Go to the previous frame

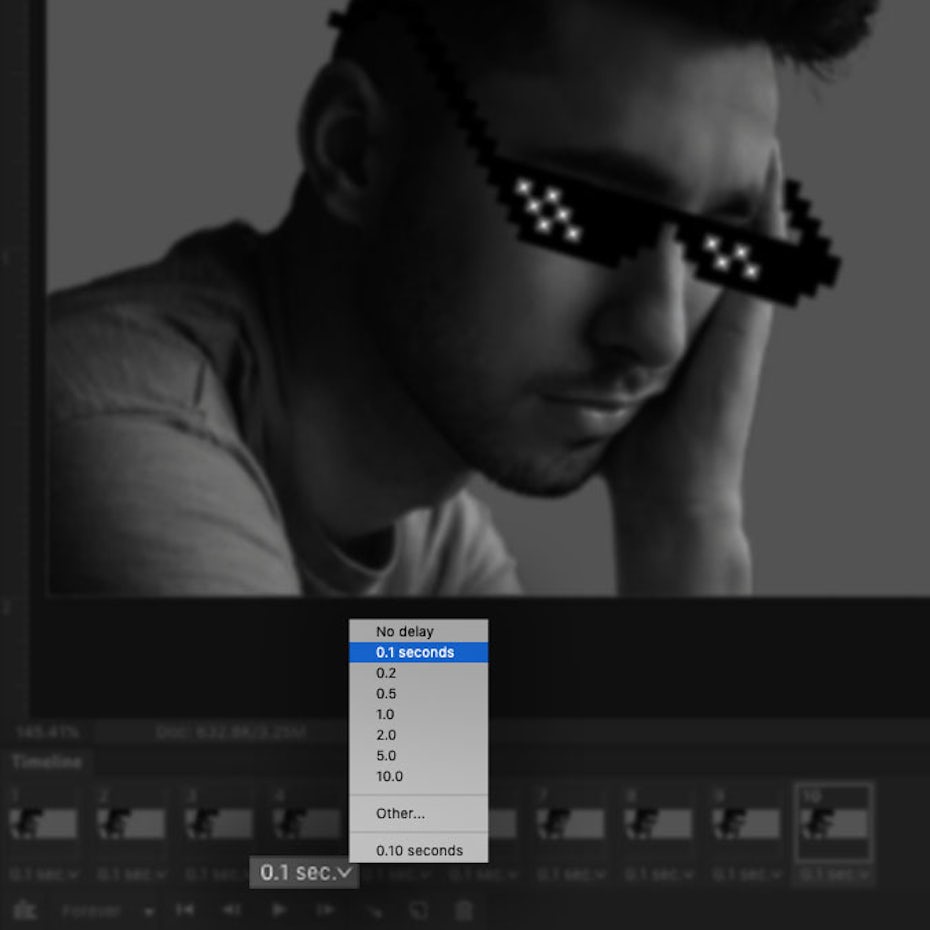232,911
